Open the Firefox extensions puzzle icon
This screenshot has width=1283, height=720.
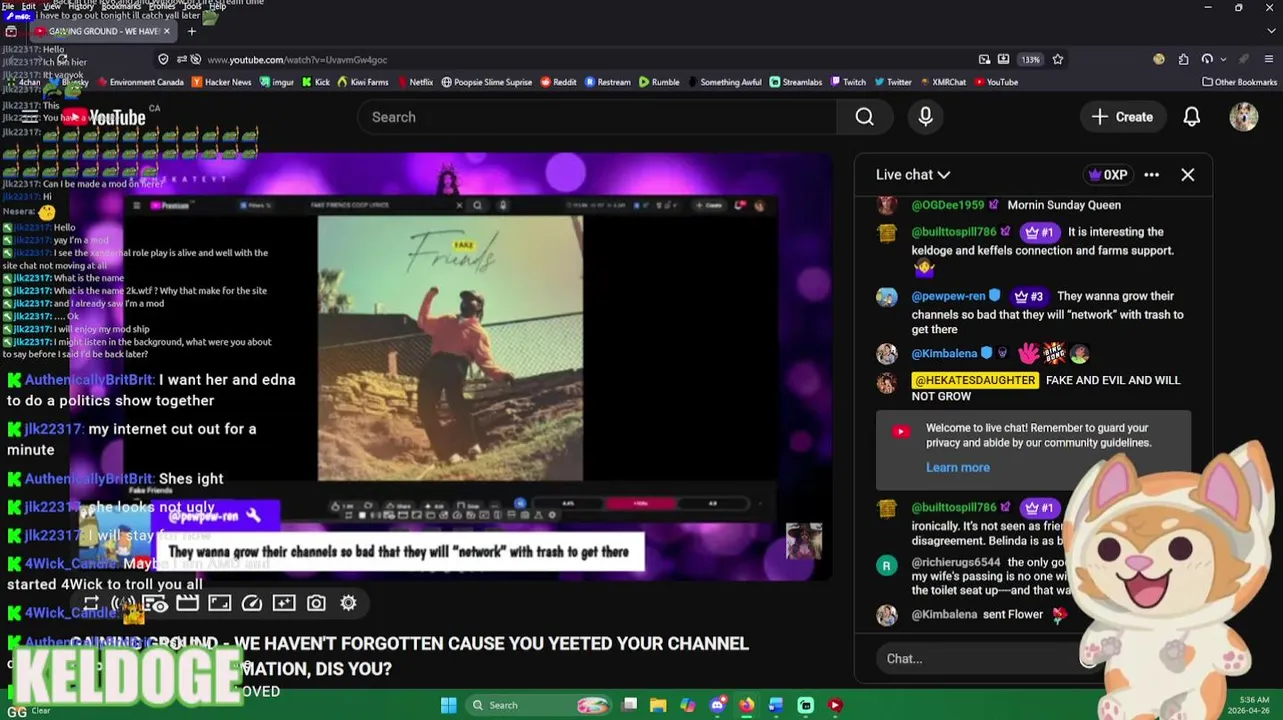pos(1183,59)
